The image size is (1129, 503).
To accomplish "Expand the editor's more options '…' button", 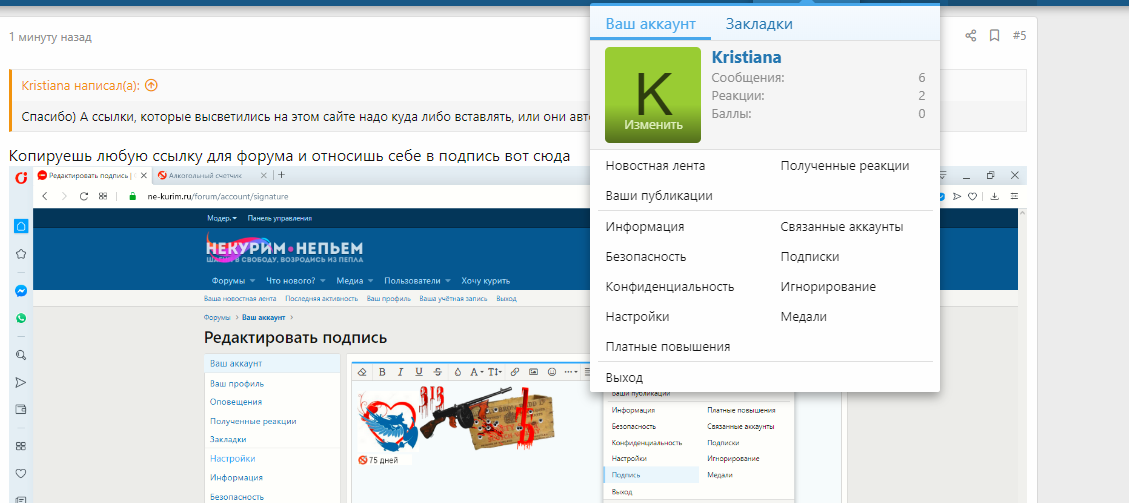I will click(x=571, y=372).
